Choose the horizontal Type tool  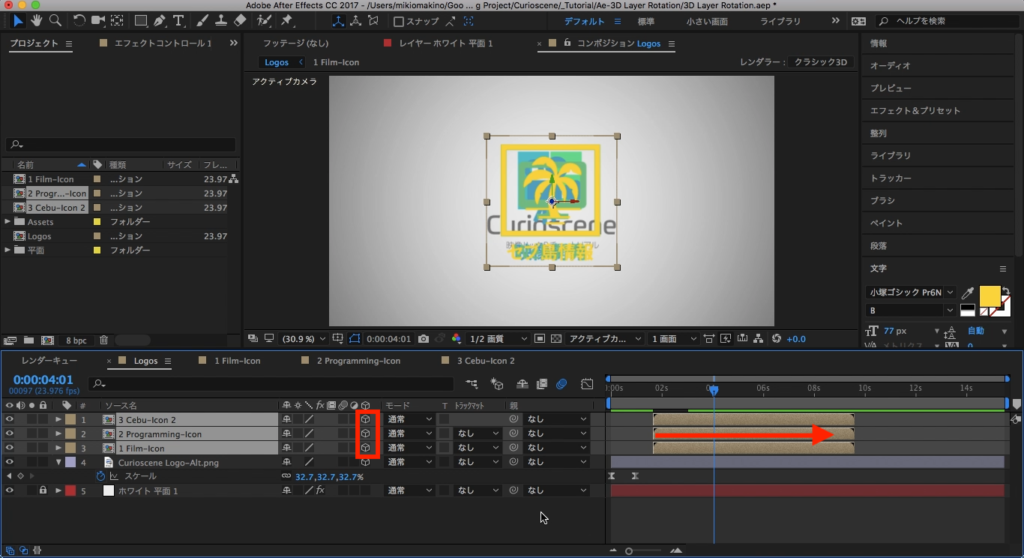(179, 20)
